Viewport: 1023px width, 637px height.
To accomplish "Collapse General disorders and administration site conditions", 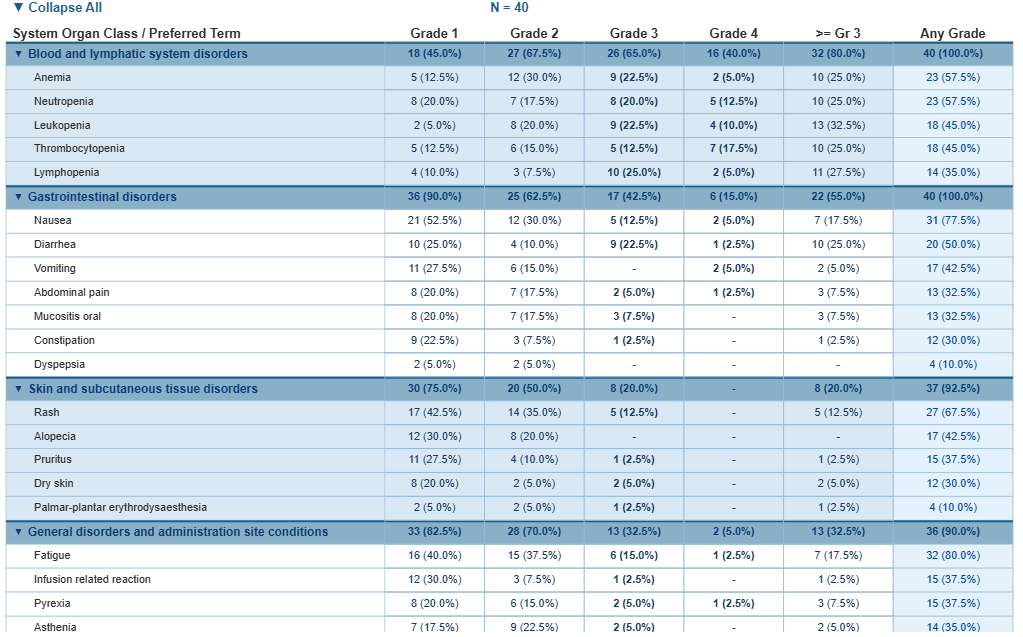I will pyautogui.click(x=18, y=532).
